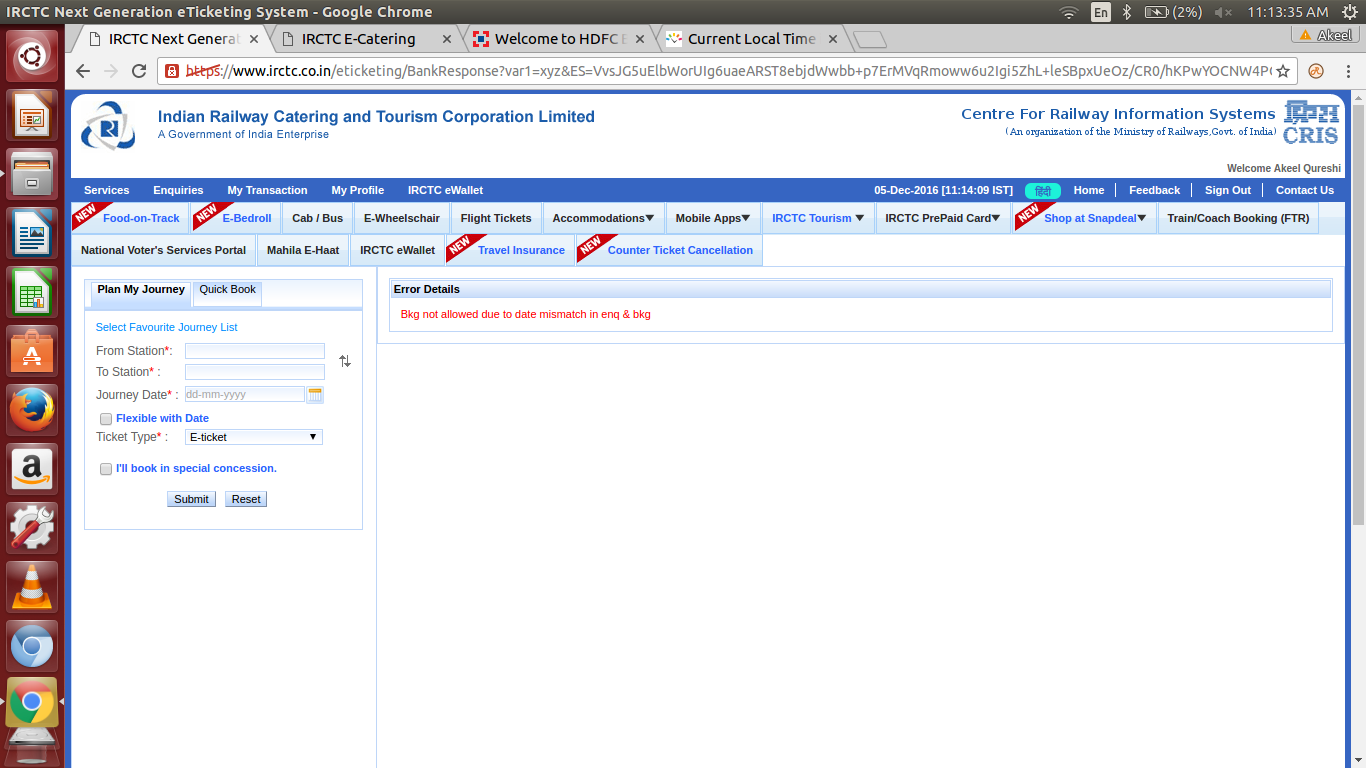Screen dimensions: 1366x768
Task: Expand the Mobile Apps dropdown menu
Action: (x=712, y=218)
